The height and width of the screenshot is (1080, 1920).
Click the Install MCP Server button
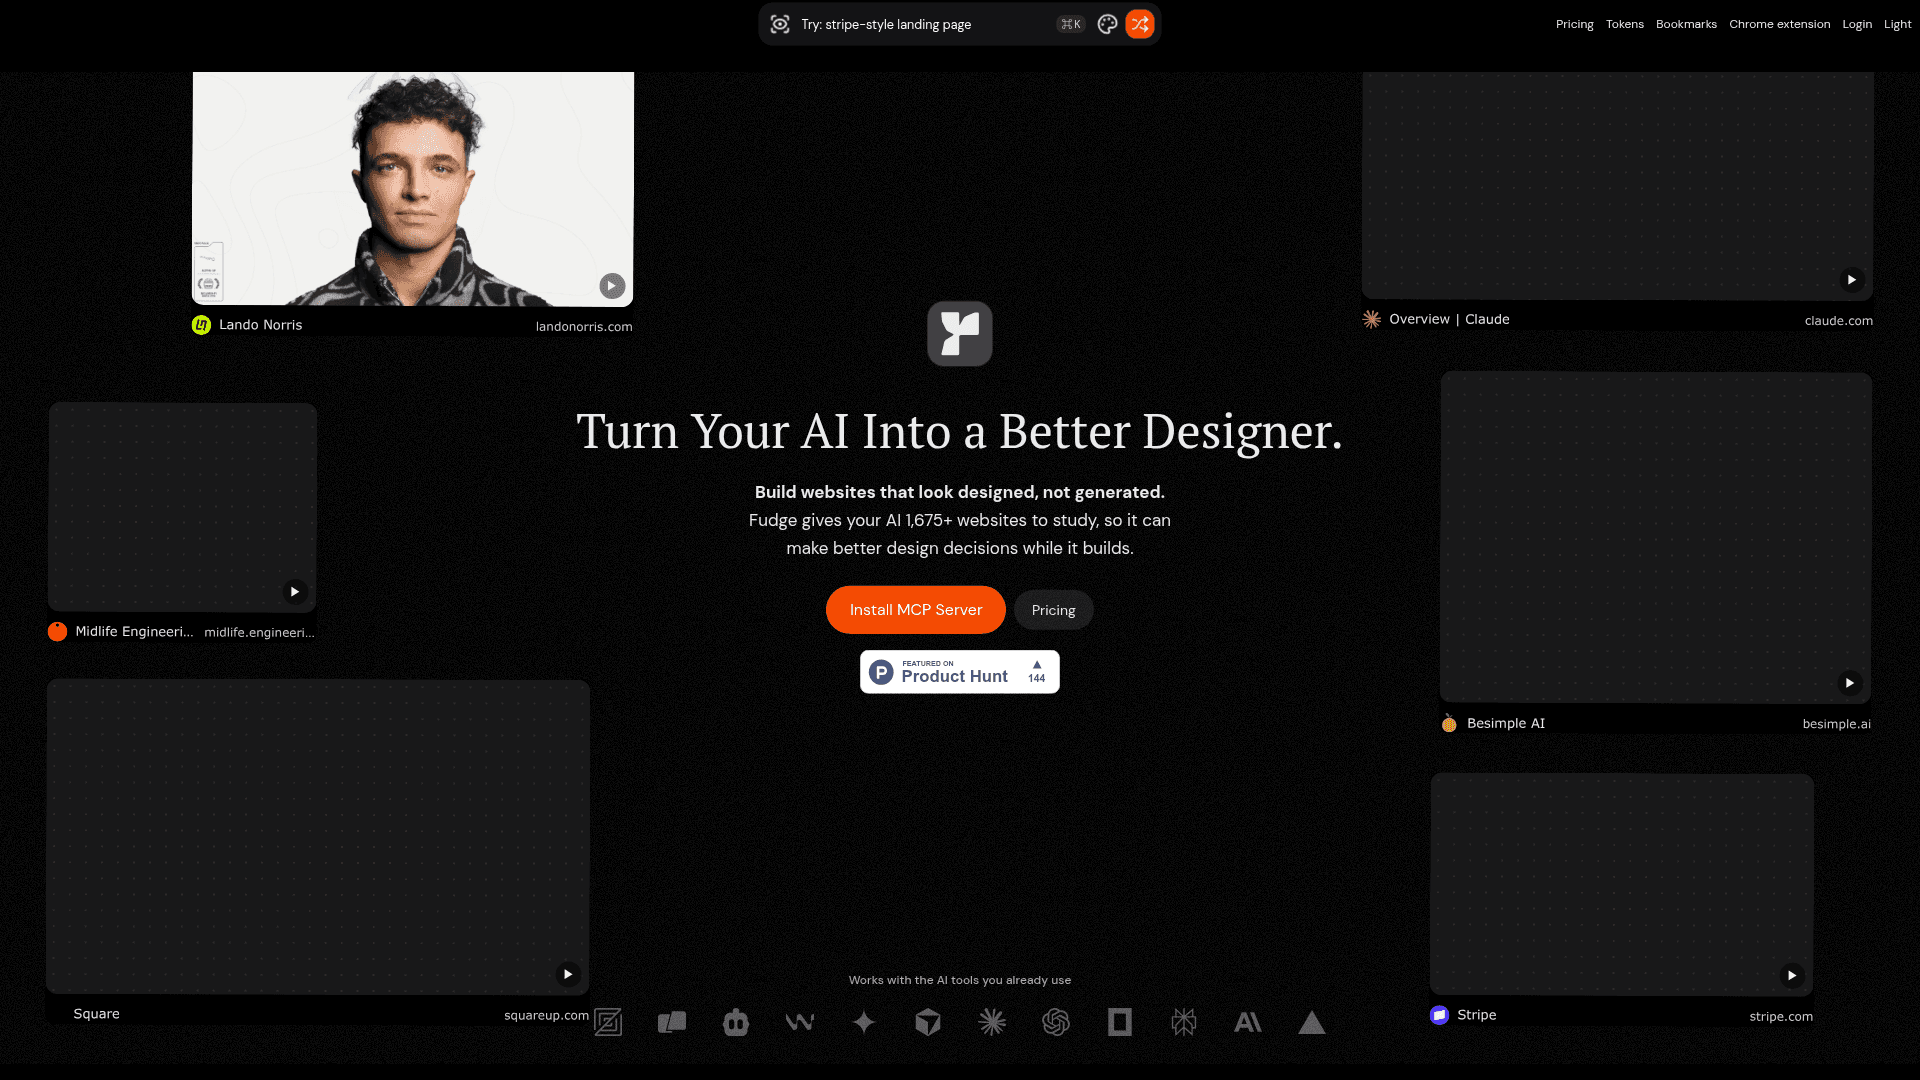pyautogui.click(x=915, y=610)
